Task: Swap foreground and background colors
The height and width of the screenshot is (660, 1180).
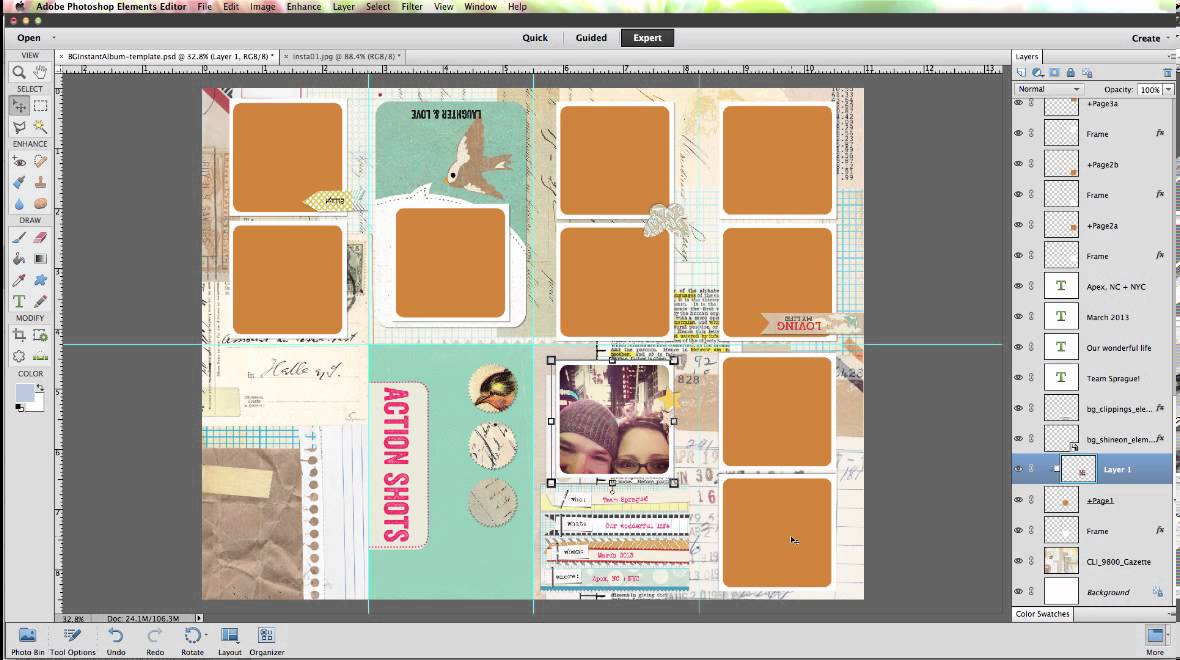Action: pos(39,388)
